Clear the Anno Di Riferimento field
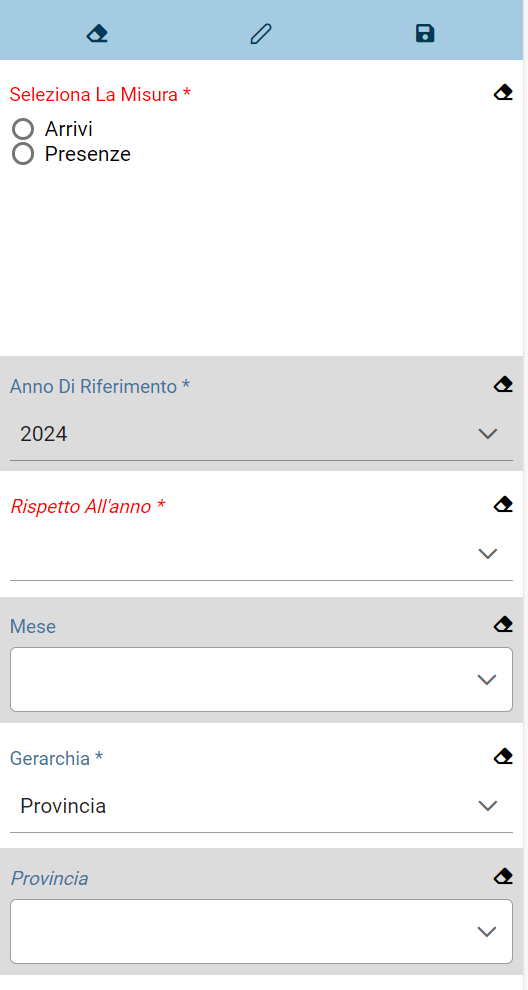 pos(503,385)
